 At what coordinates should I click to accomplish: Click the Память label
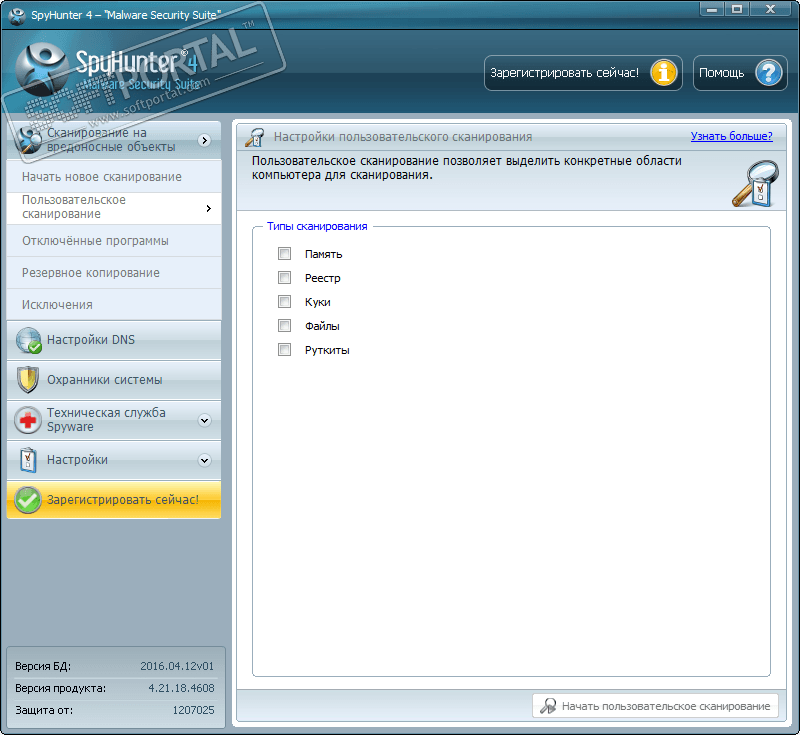coord(323,254)
